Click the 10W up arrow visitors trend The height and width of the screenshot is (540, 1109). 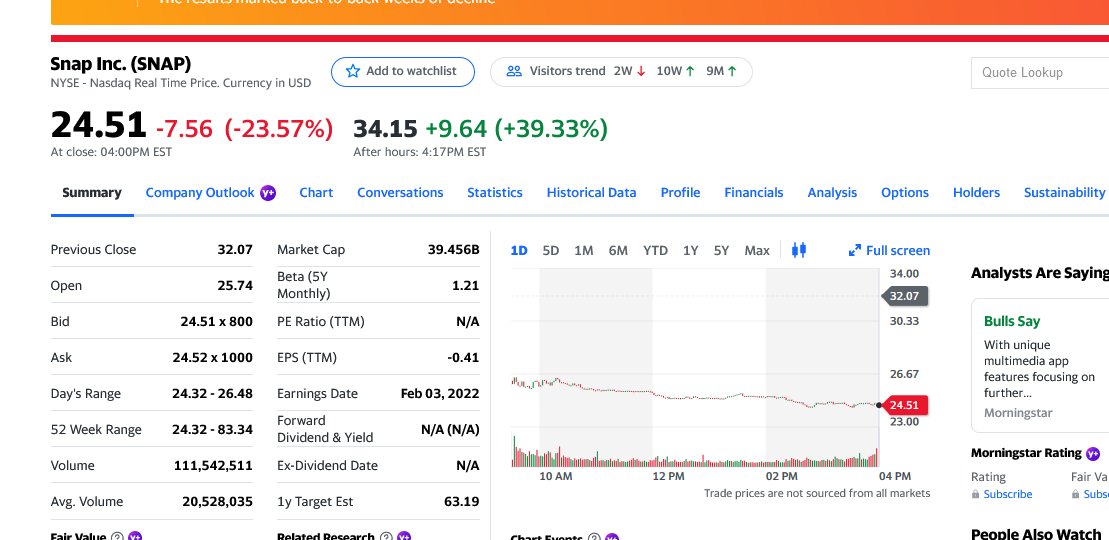pyautogui.click(x=690, y=71)
